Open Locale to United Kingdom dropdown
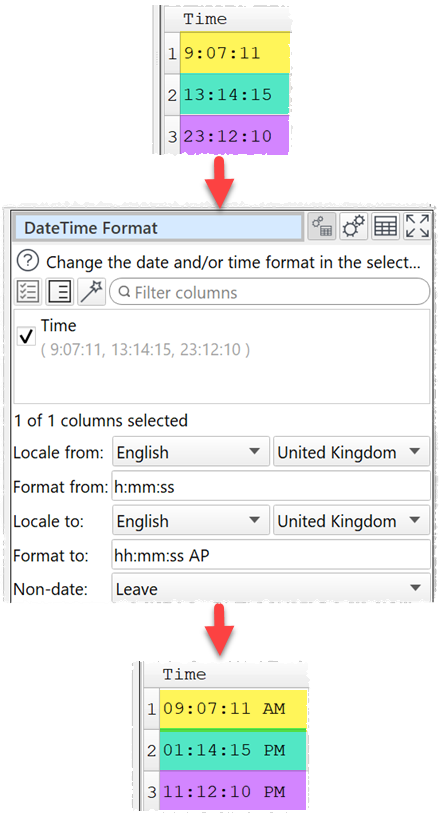The width and height of the screenshot is (440, 817). 351,521
